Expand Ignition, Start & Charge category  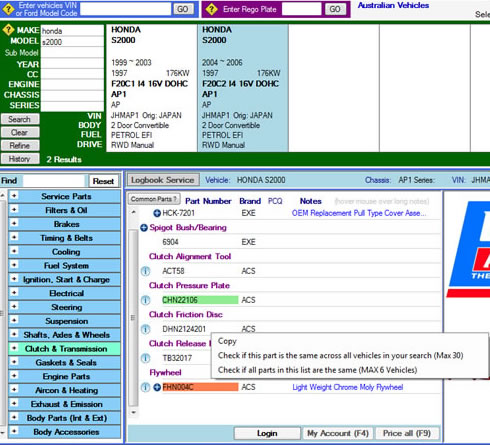(14, 279)
